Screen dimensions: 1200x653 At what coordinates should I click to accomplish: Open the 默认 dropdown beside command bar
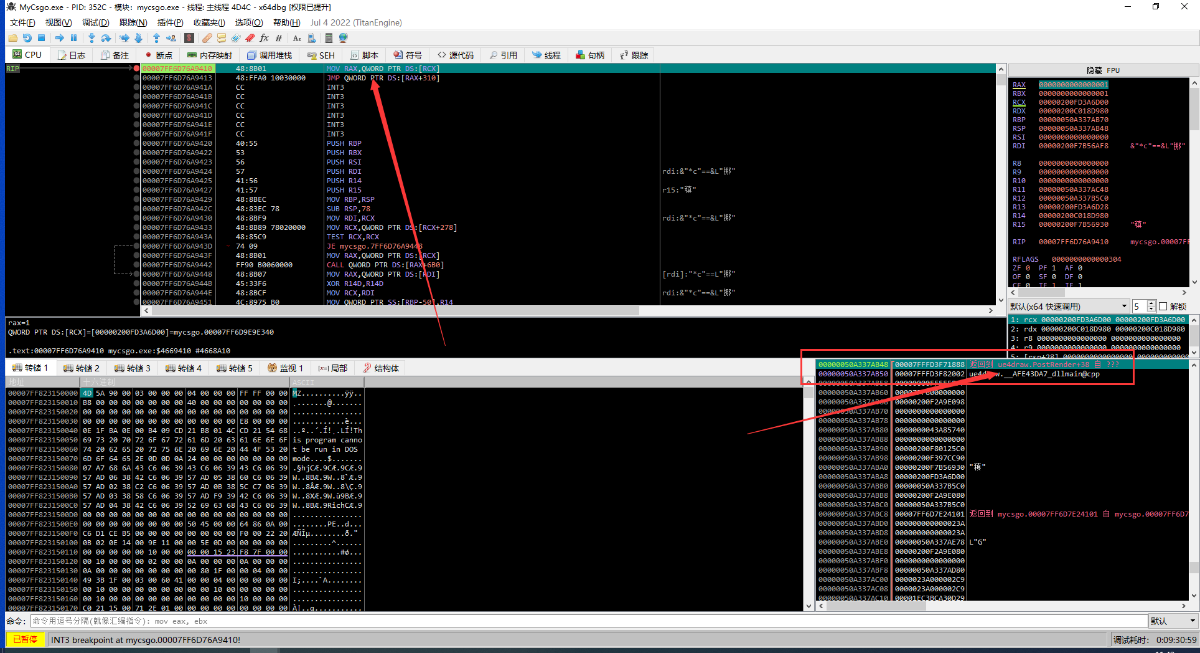point(1171,621)
